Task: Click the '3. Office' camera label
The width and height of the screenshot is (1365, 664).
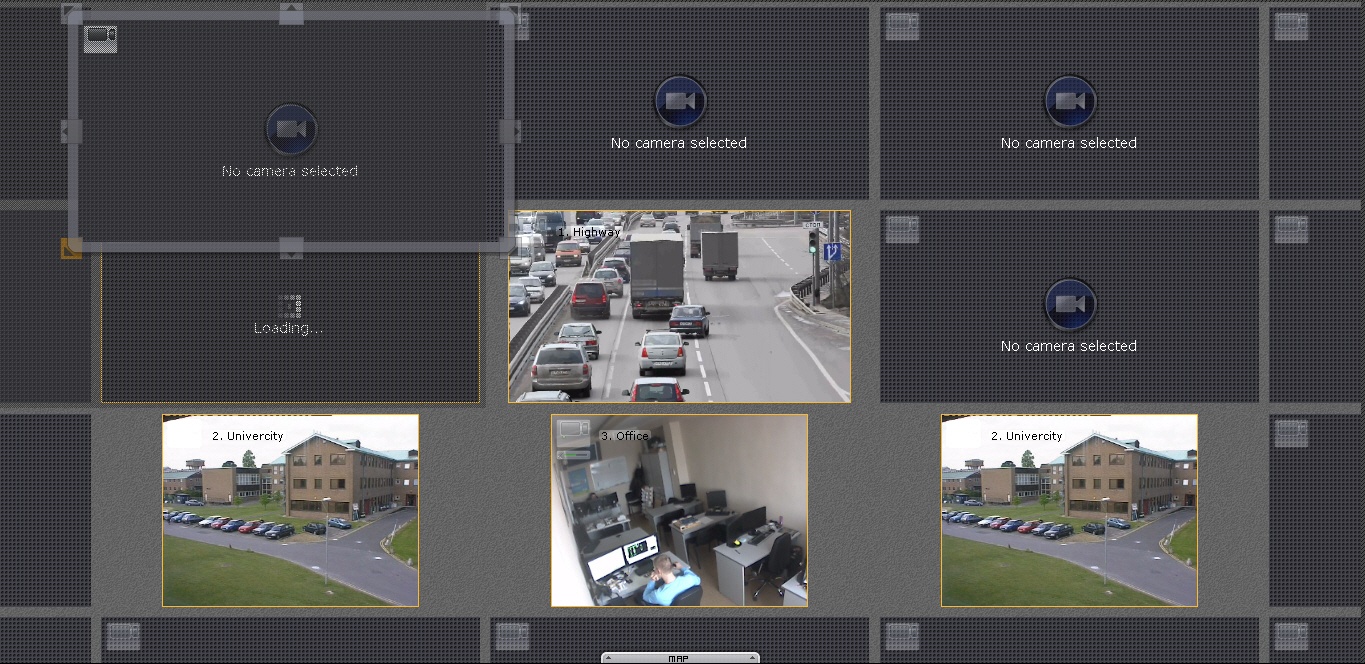Action: tap(625, 436)
